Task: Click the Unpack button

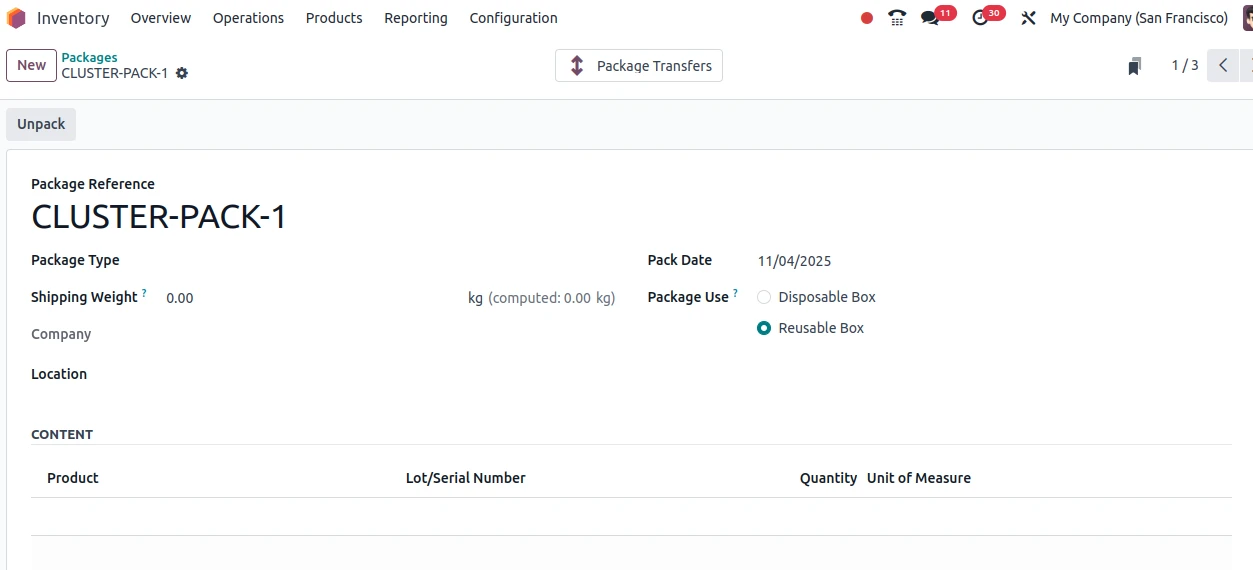Action: click(41, 124)
